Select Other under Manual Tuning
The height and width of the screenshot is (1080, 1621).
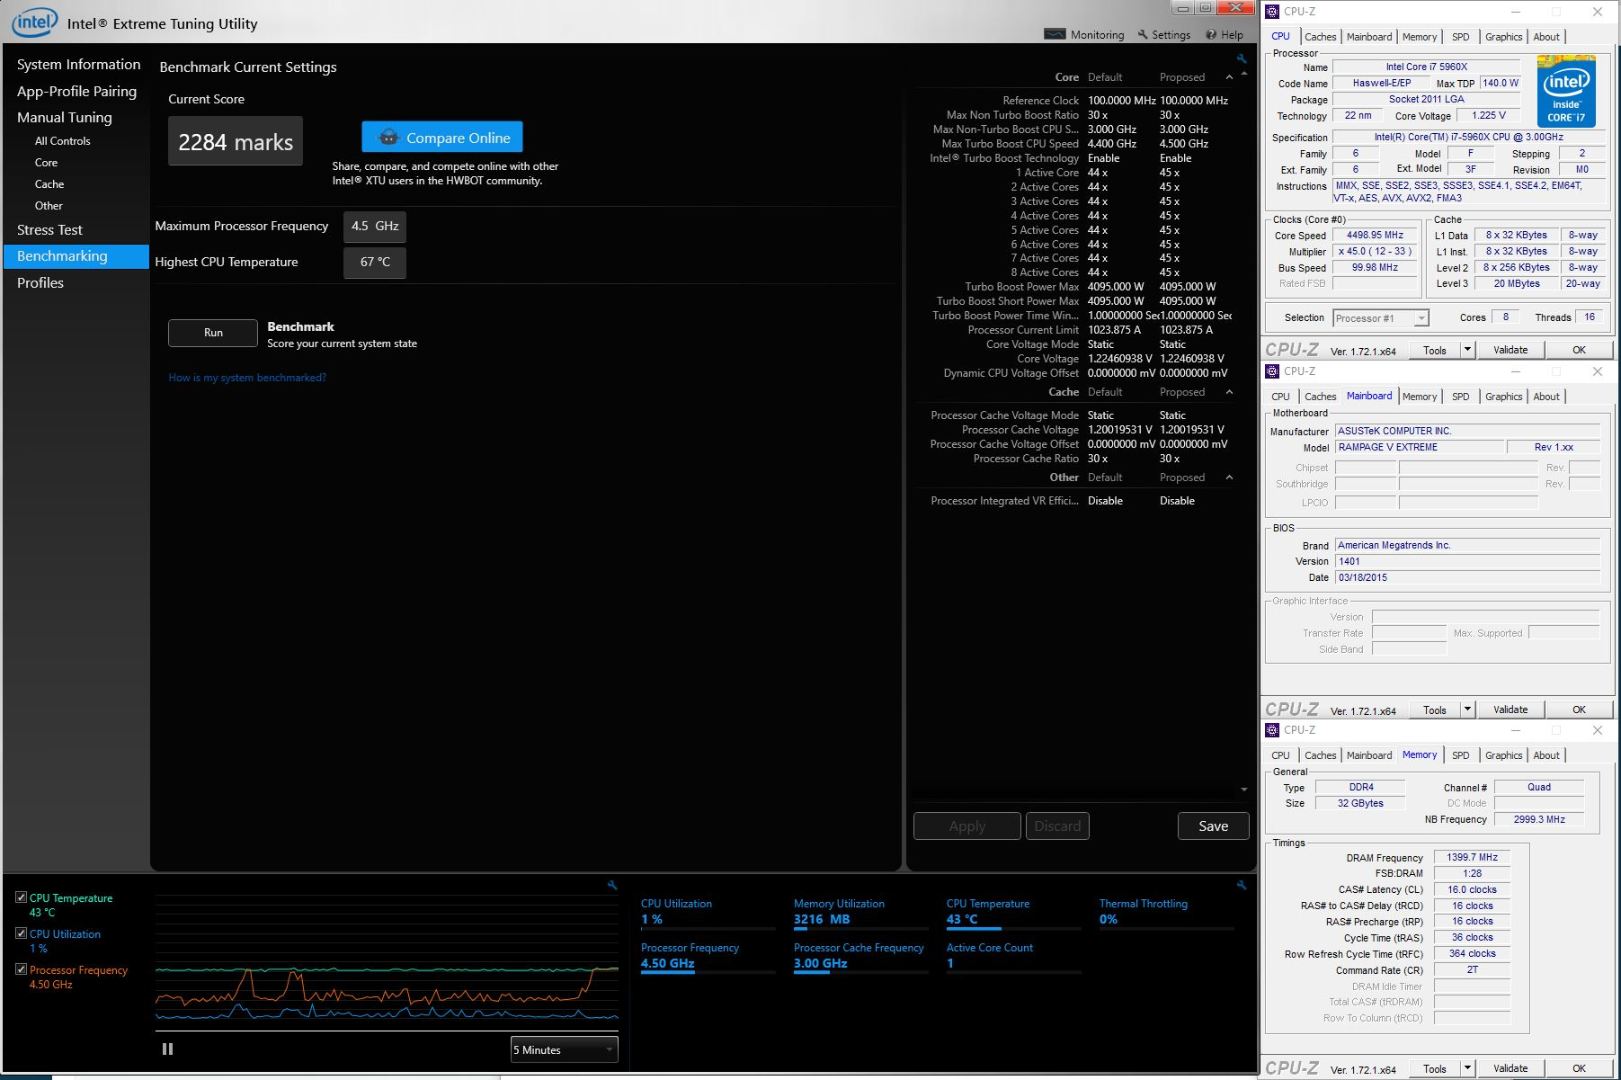(x=48, y=206)
